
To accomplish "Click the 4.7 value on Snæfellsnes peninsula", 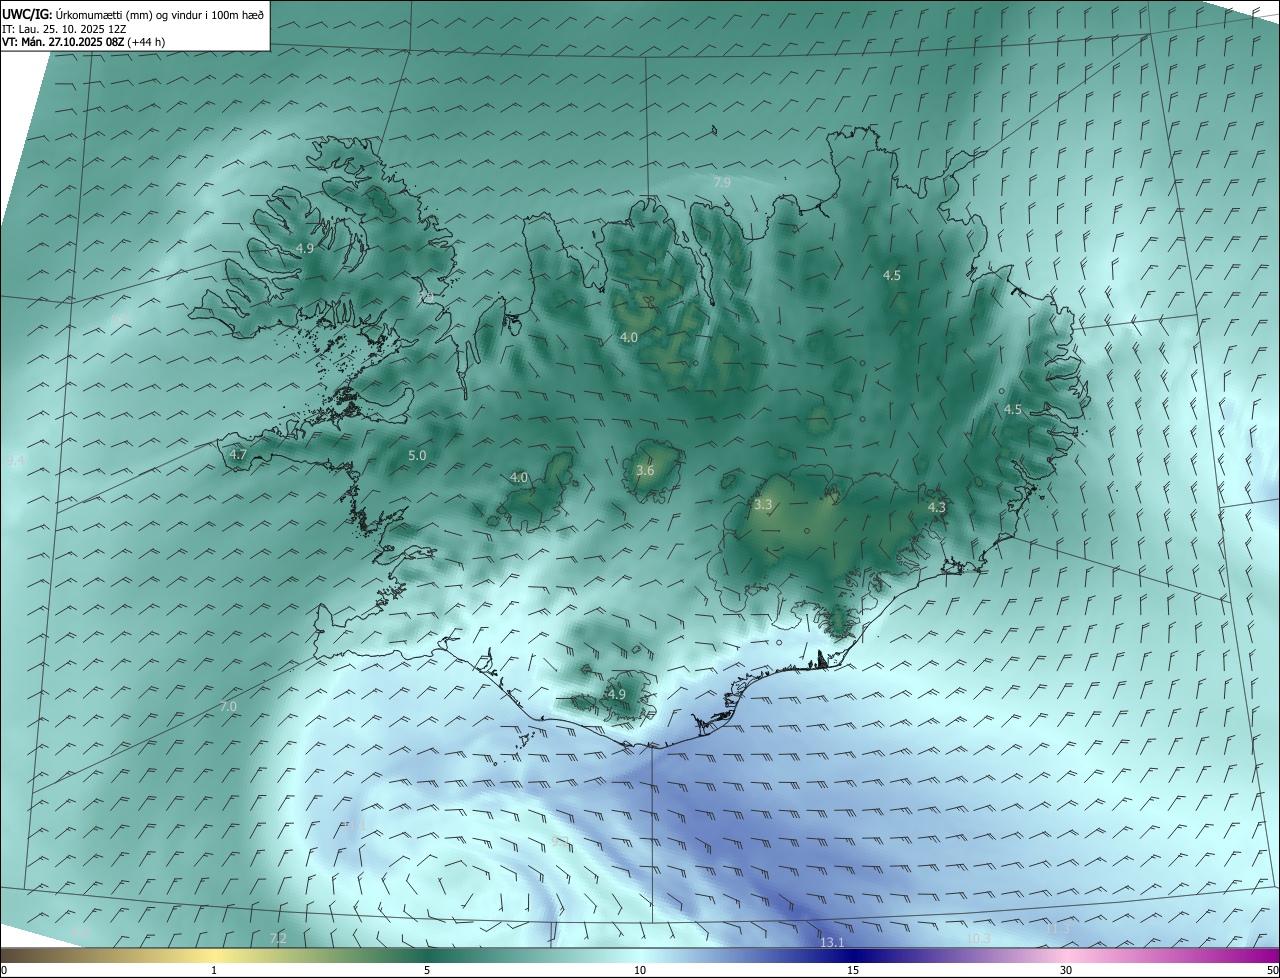I will point(238,454).
